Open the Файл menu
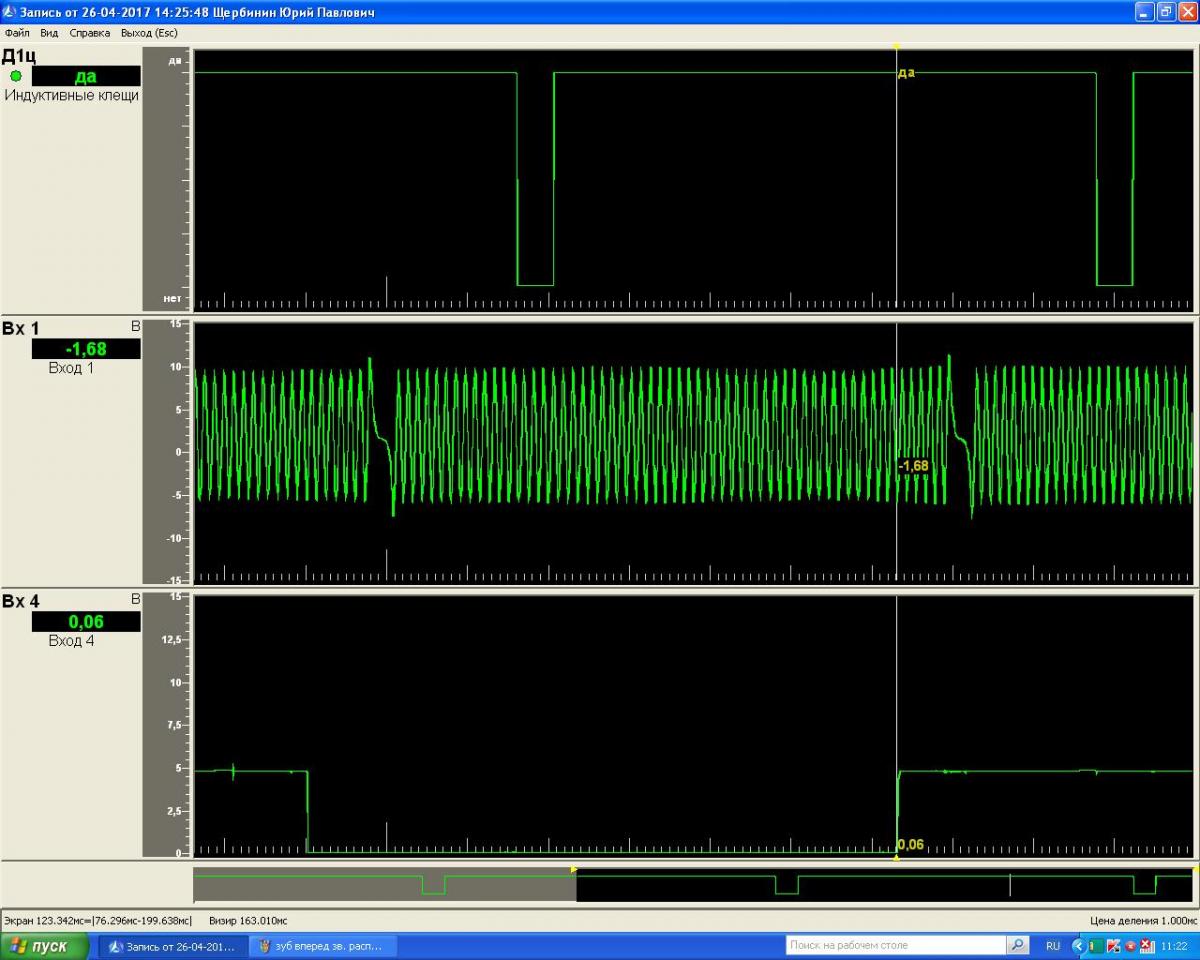 click(x=17, y=33)
